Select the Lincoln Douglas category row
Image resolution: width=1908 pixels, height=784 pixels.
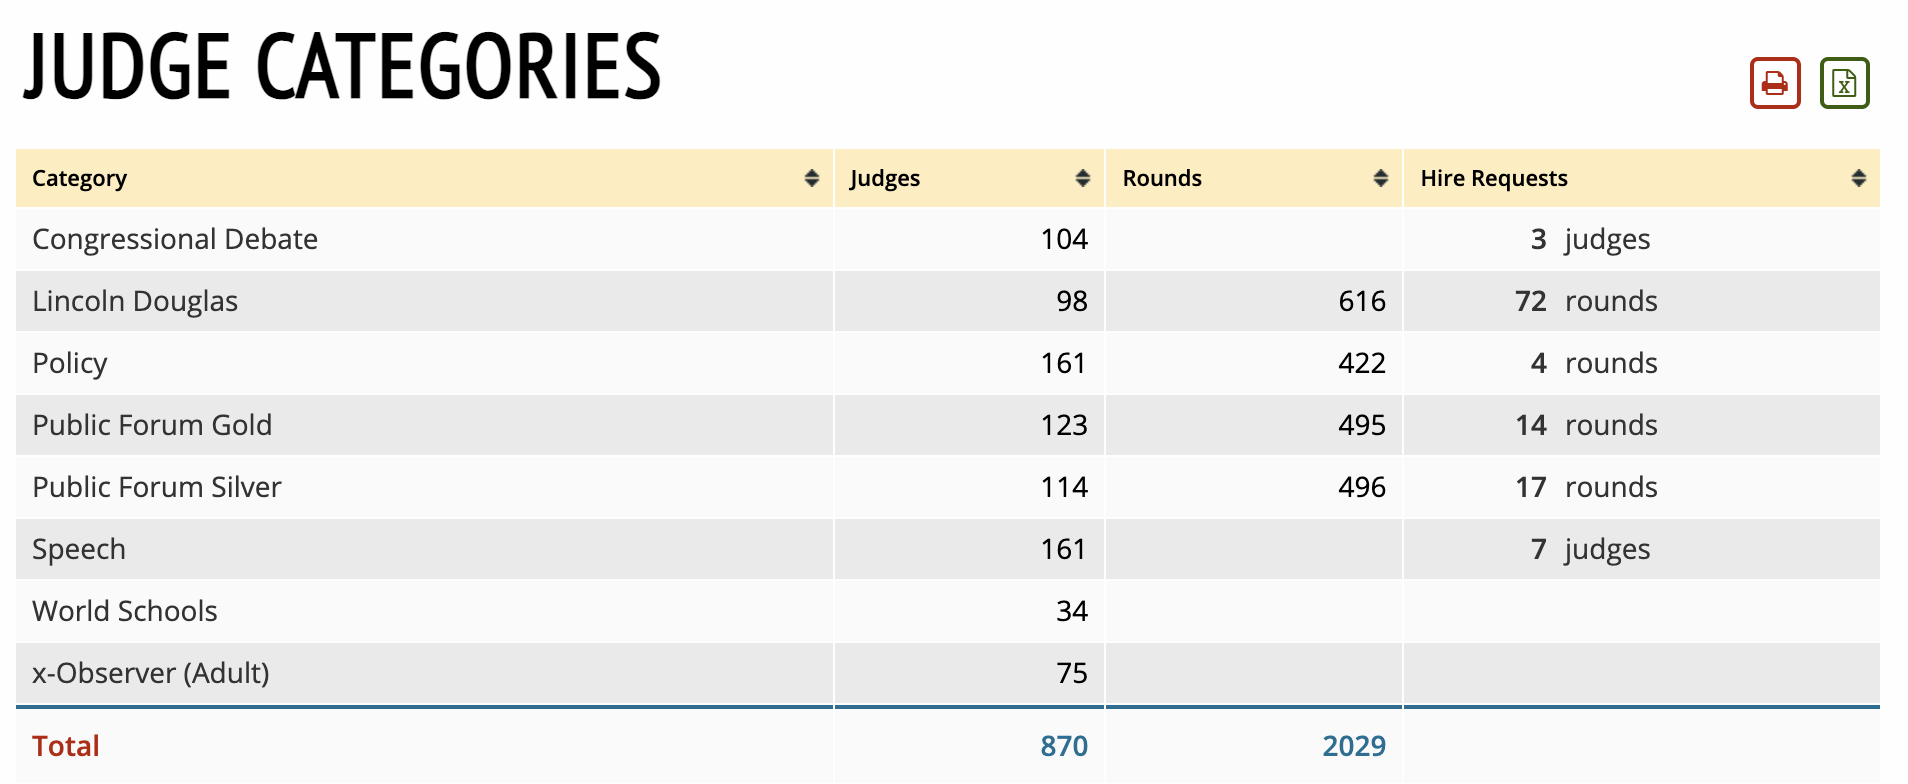(135, 301)
